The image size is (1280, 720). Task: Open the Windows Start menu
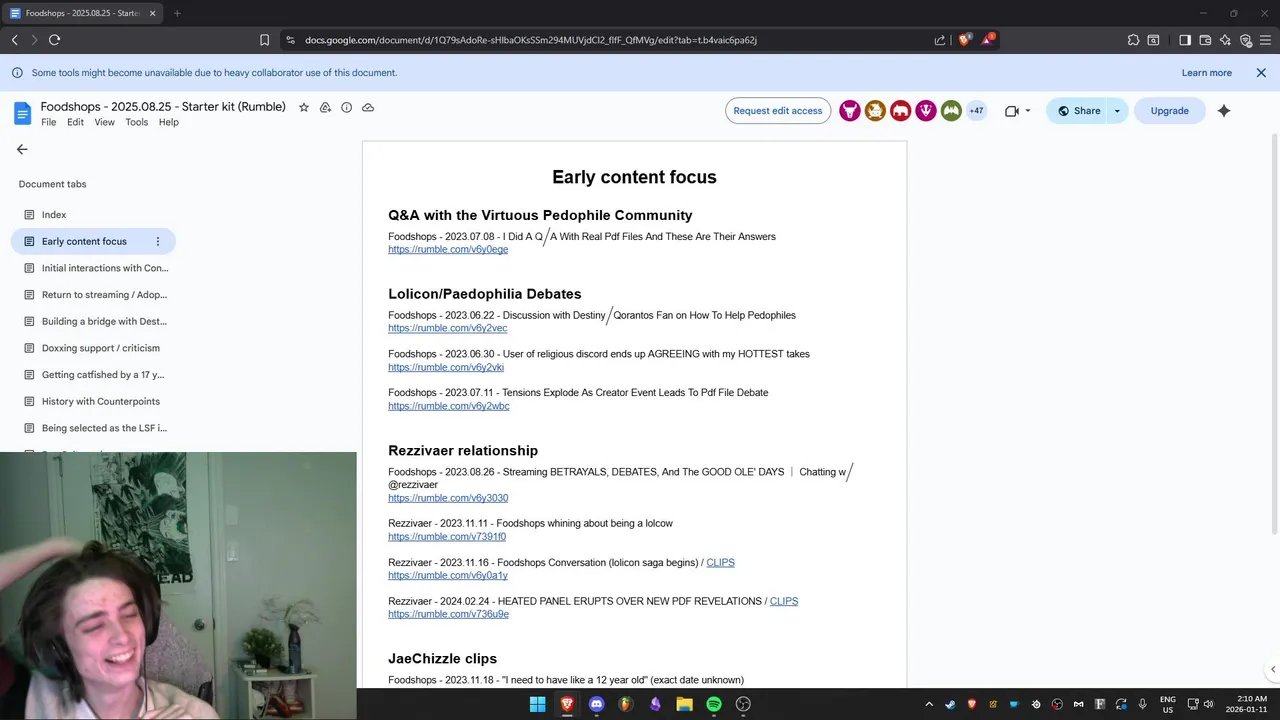click(x=538, y=704)
